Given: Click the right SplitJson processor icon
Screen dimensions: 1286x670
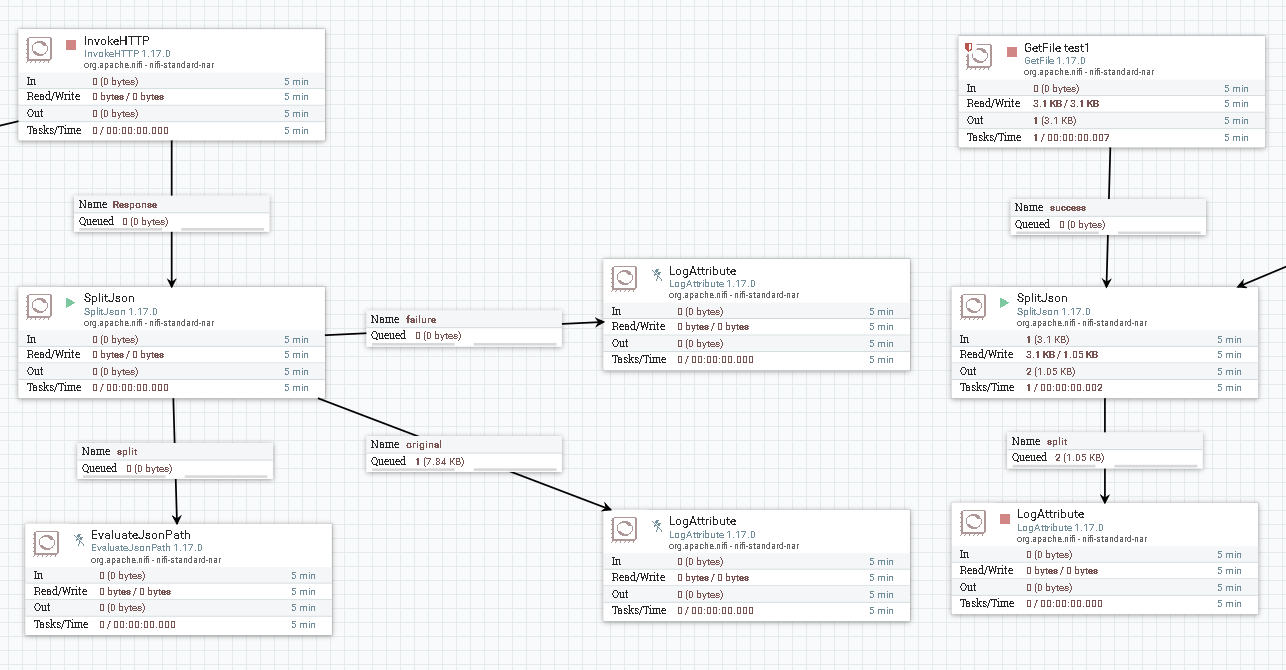Looking at the screenshot, I should [975, 306].
